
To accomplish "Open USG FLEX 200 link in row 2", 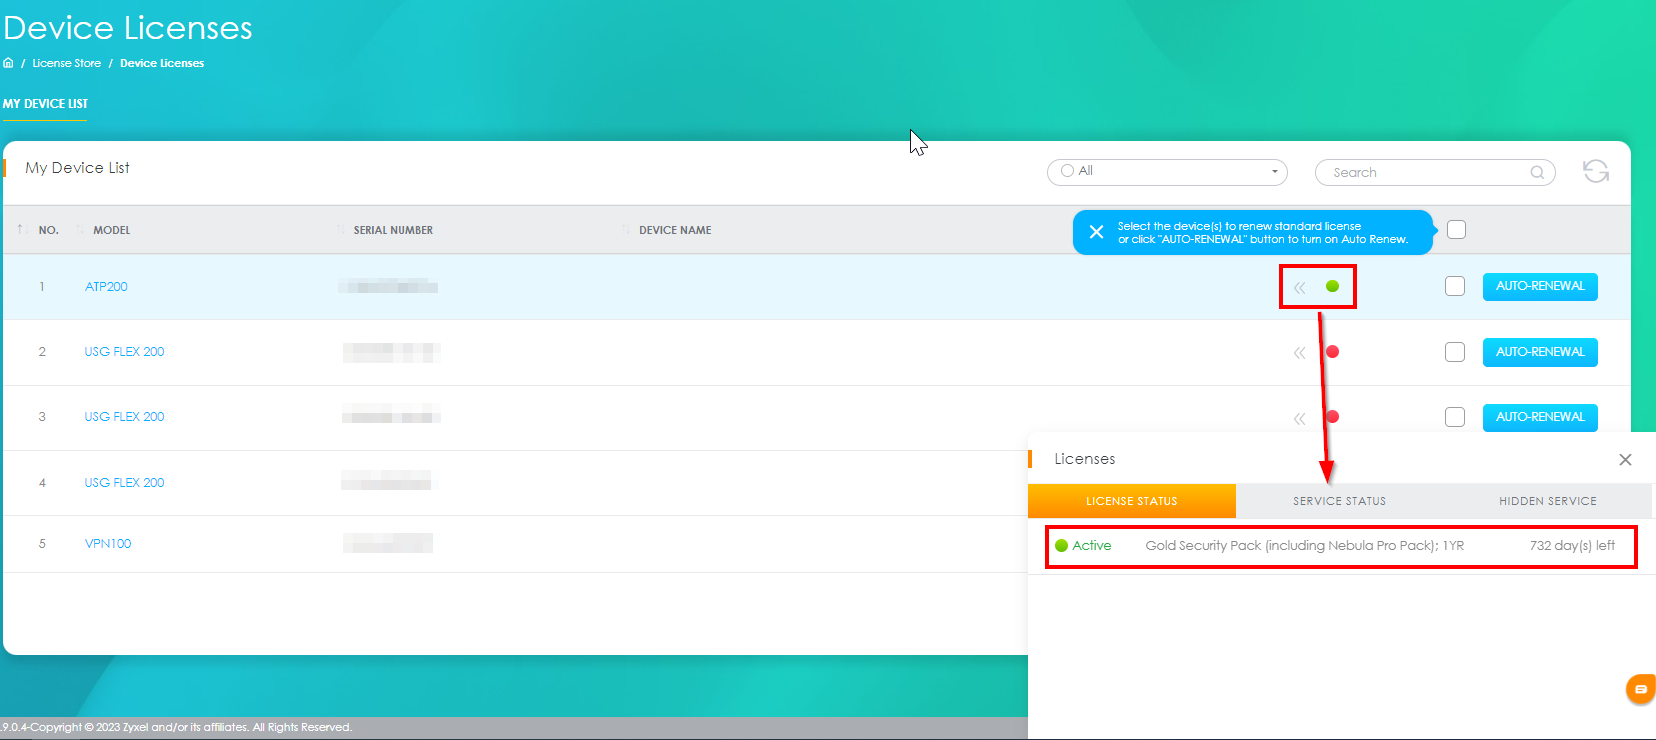I will coord(124,352).
